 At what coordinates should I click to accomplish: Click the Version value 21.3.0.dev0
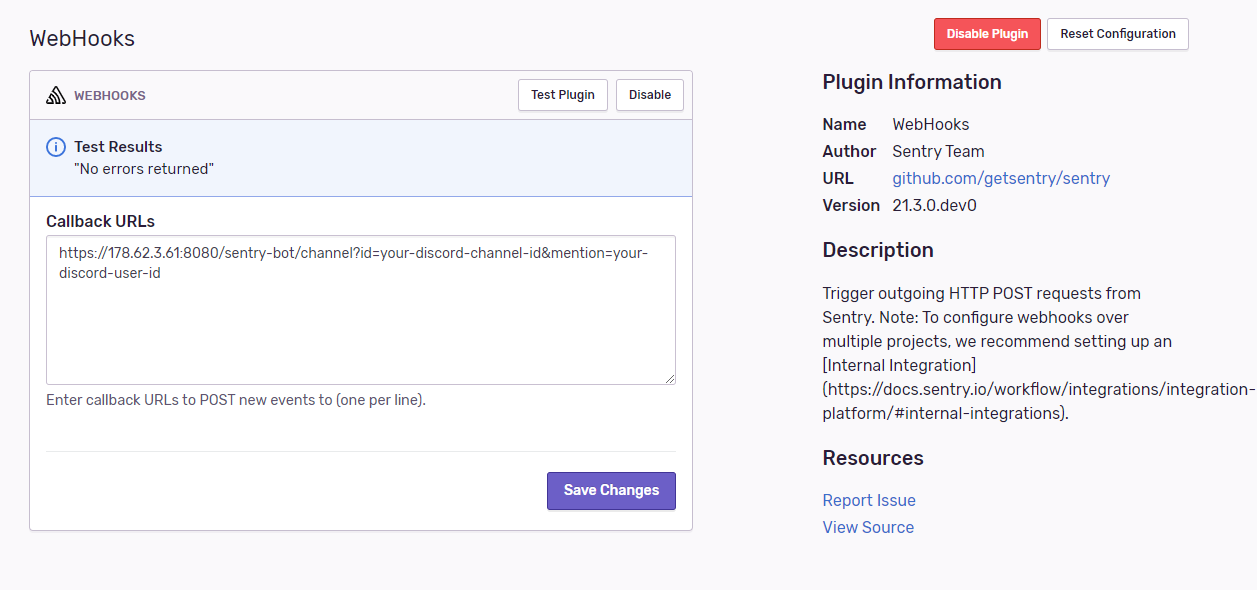pos(934,206)
